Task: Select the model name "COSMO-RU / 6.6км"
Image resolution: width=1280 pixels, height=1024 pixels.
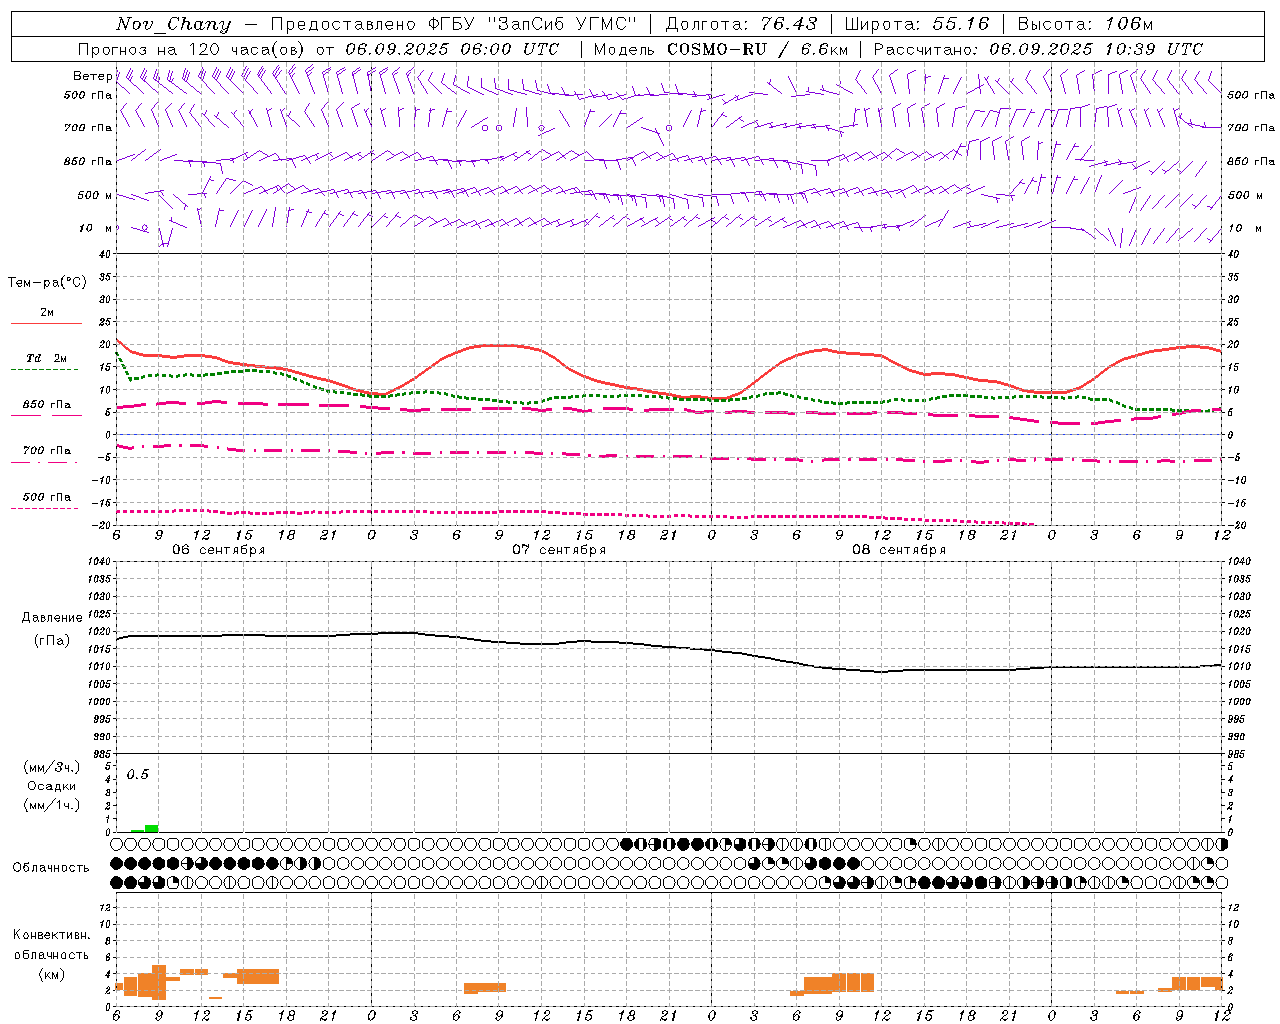Action: pos(757,49)
